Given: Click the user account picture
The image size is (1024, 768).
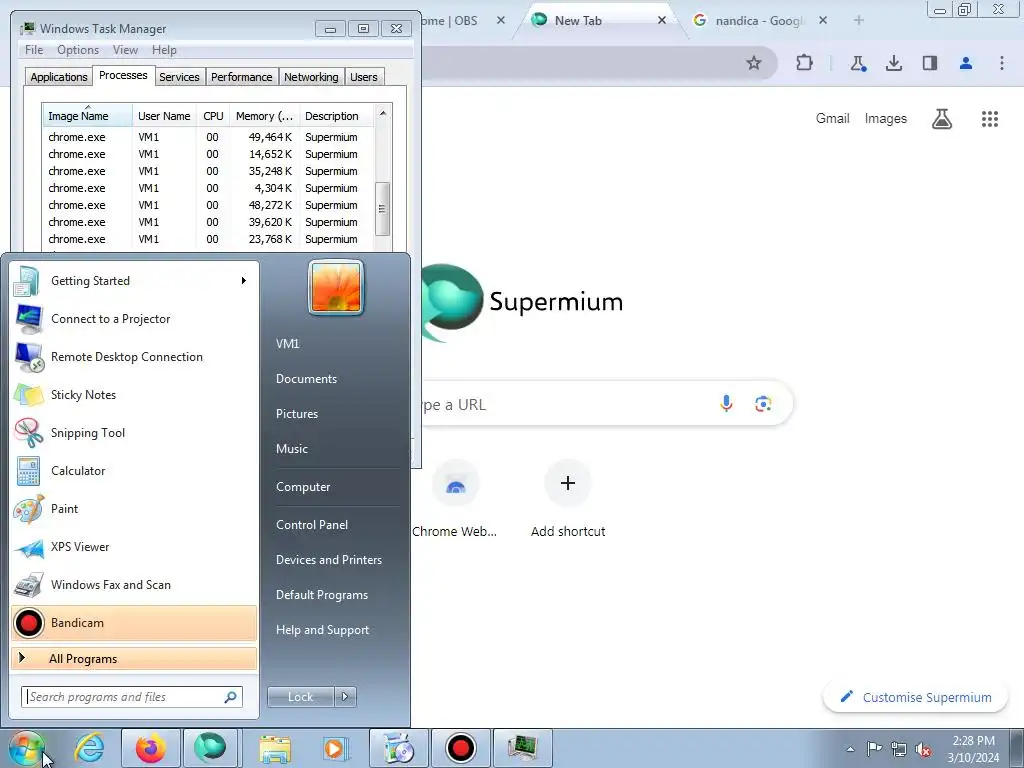Looking at the screenshot, I should [336, 287].
